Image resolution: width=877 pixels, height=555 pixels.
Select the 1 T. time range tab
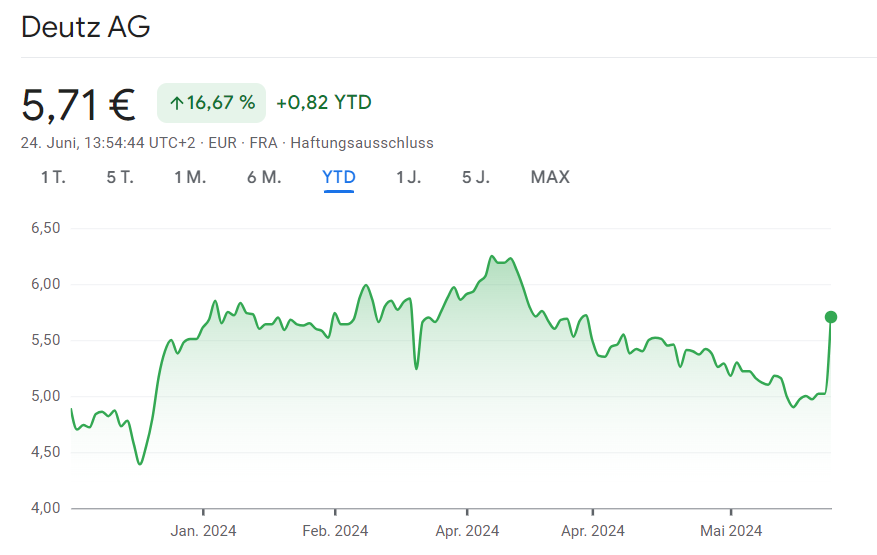tap(53, 177)
